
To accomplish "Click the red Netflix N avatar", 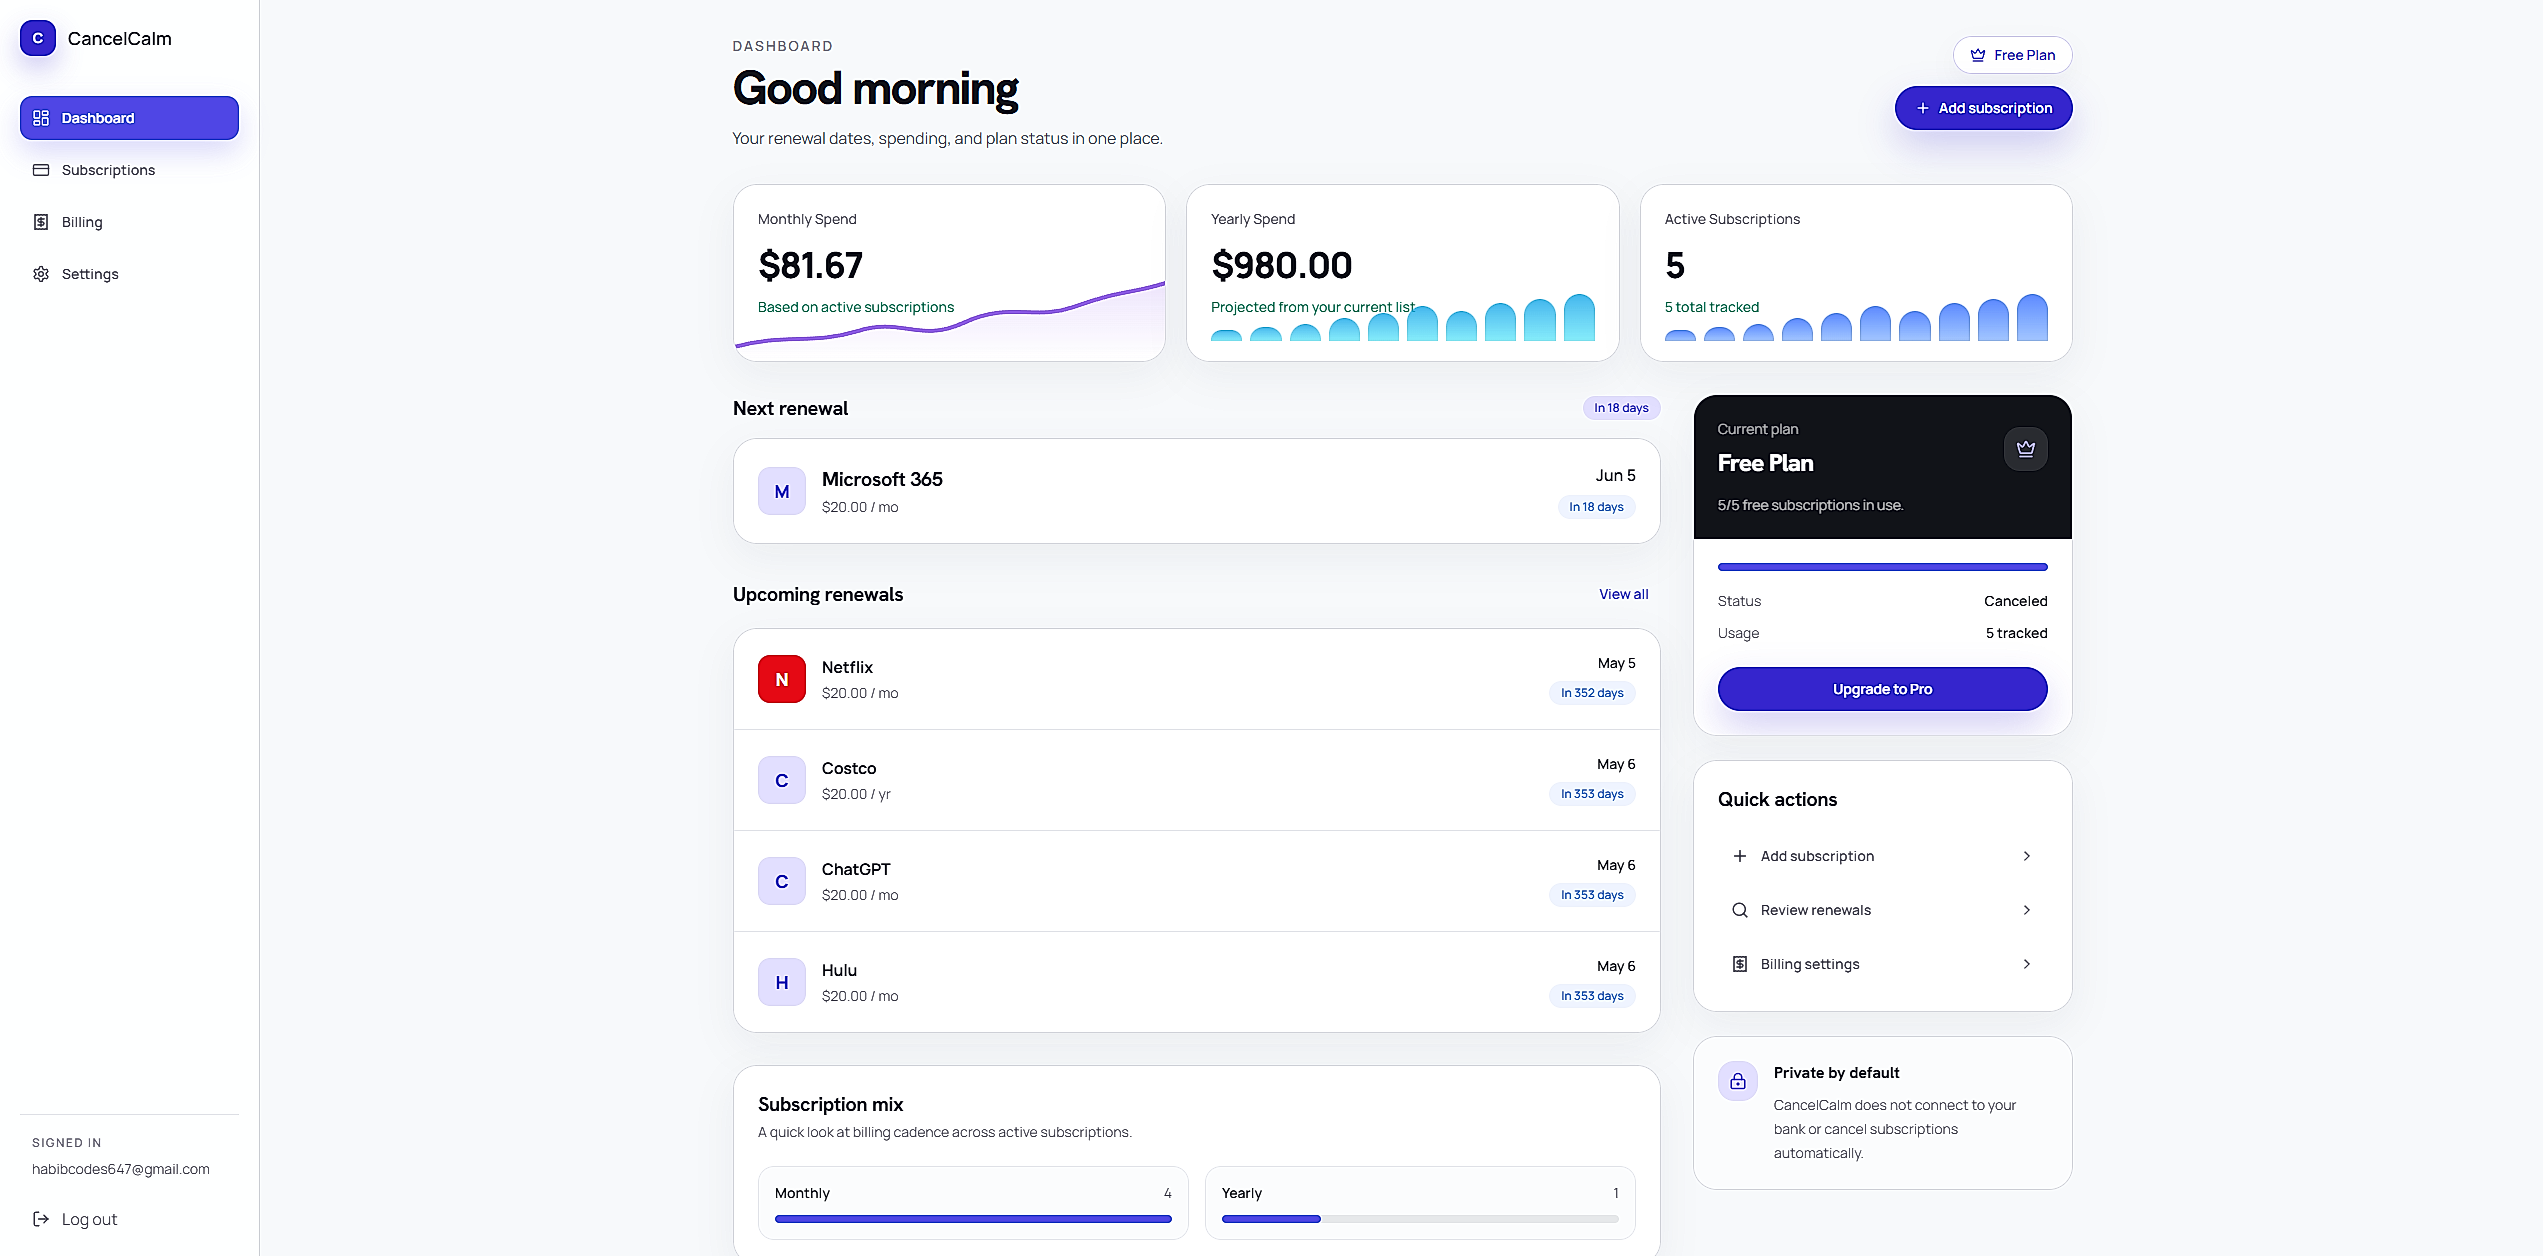I will click(782, 679).
